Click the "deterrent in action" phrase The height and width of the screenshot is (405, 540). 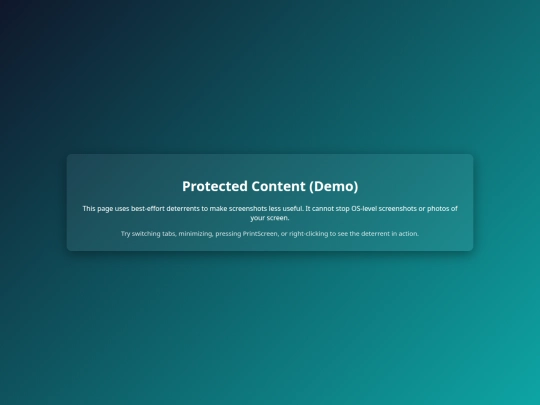click(390, 233)
